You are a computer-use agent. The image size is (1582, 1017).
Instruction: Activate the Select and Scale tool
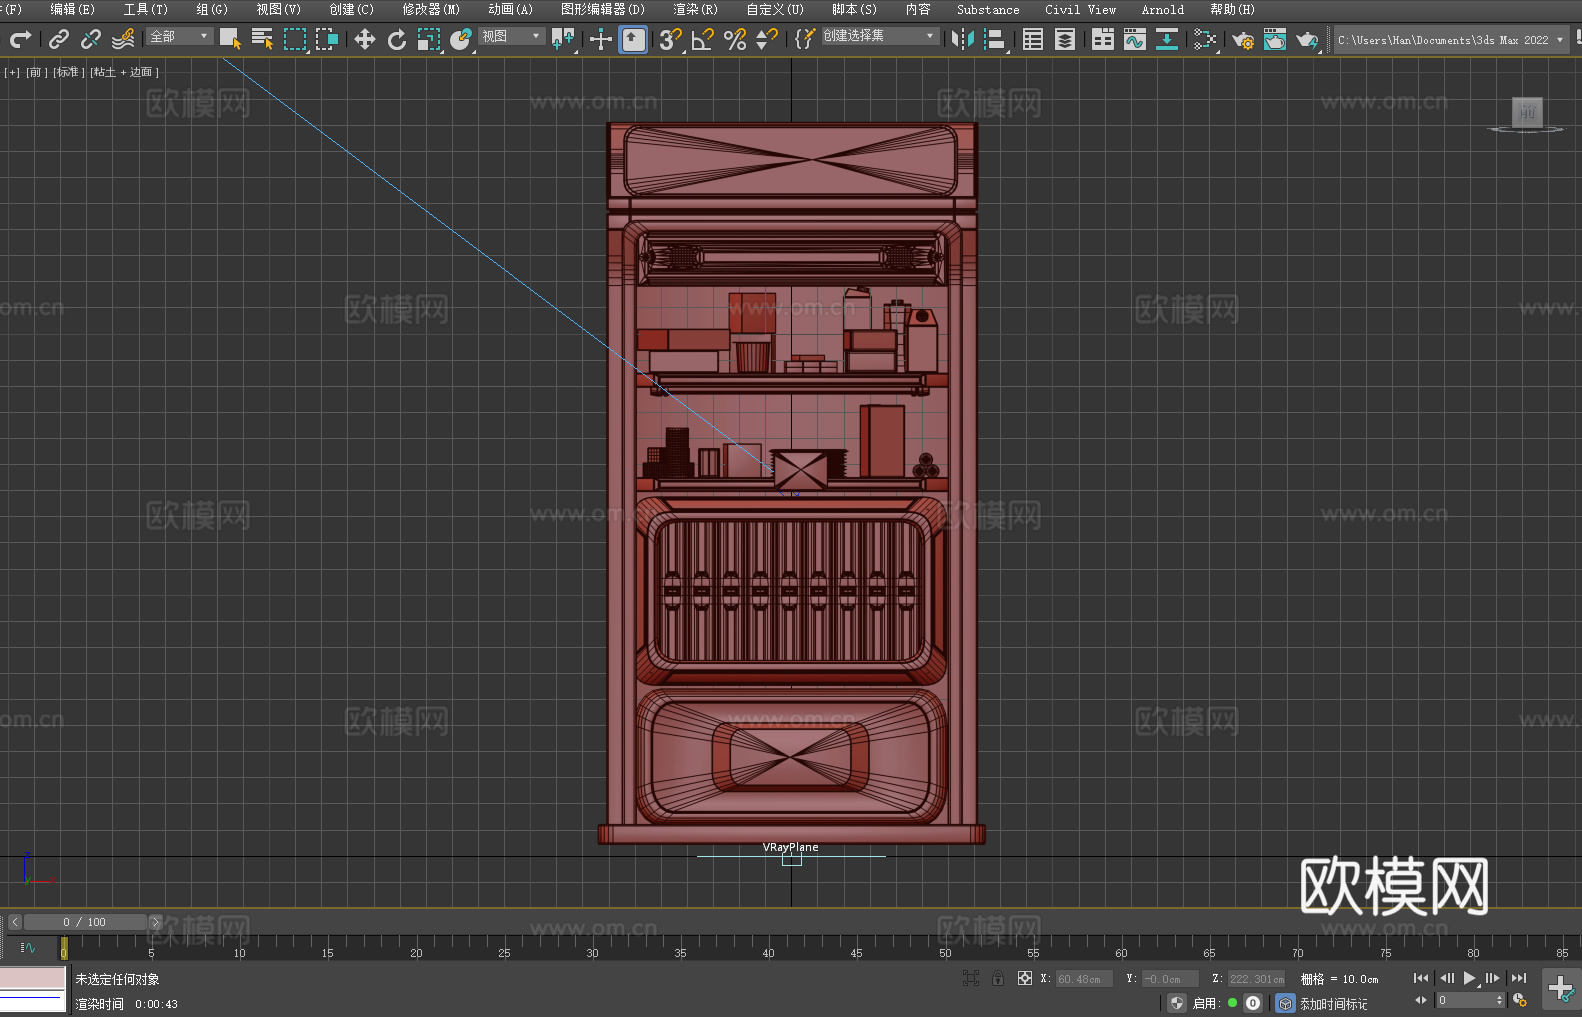coord(429,39)
